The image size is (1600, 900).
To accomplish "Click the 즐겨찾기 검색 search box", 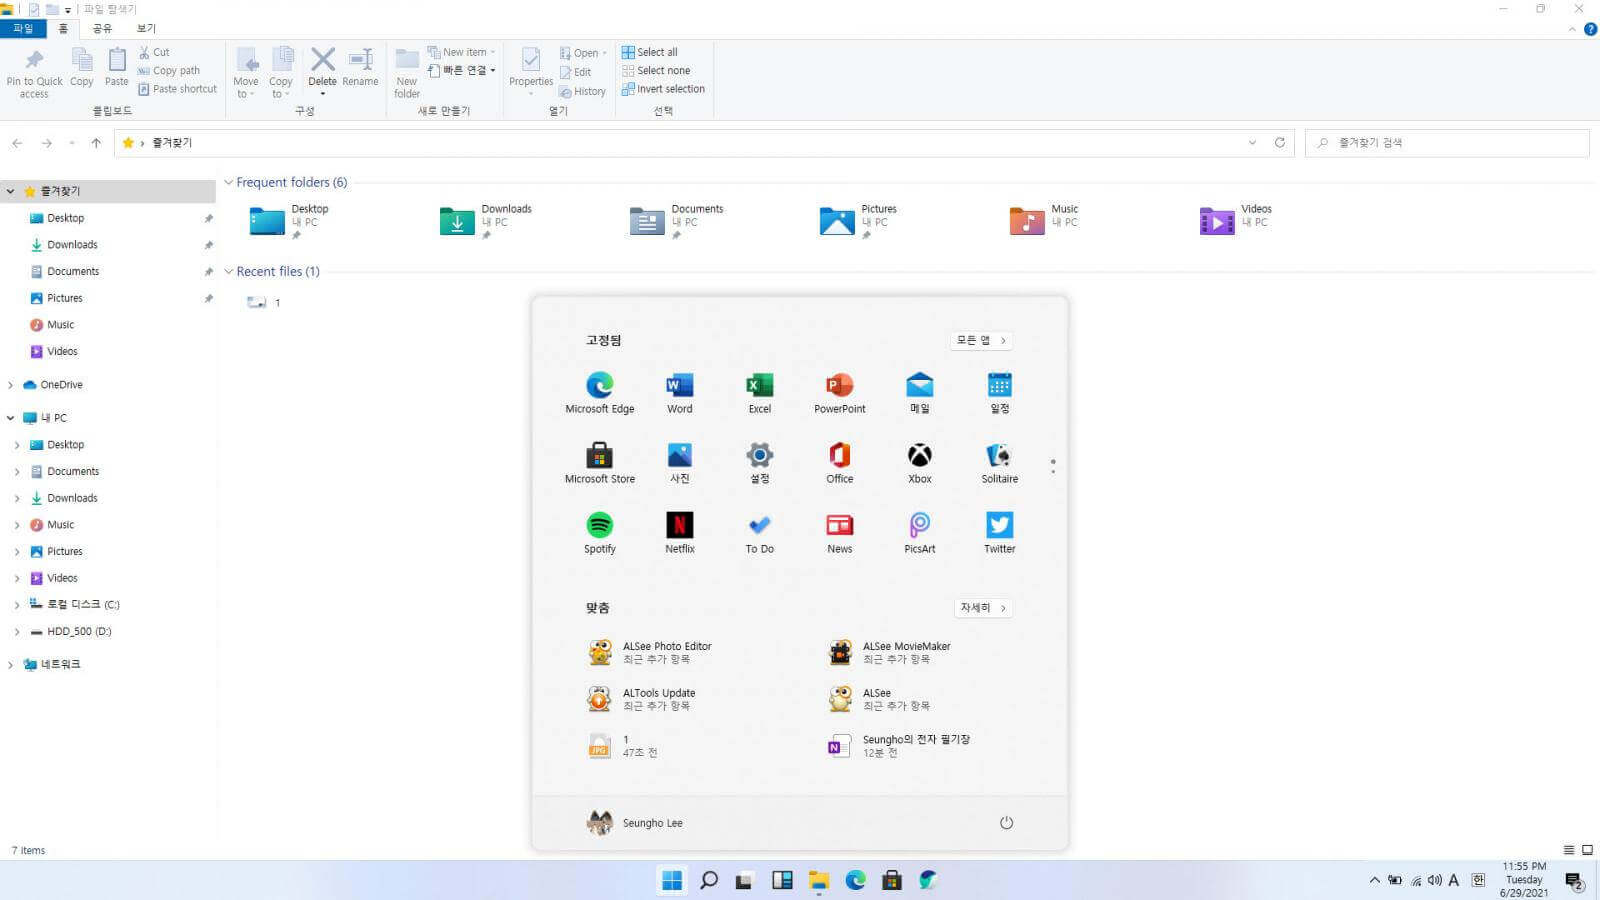I will (x=1447, y=143).
